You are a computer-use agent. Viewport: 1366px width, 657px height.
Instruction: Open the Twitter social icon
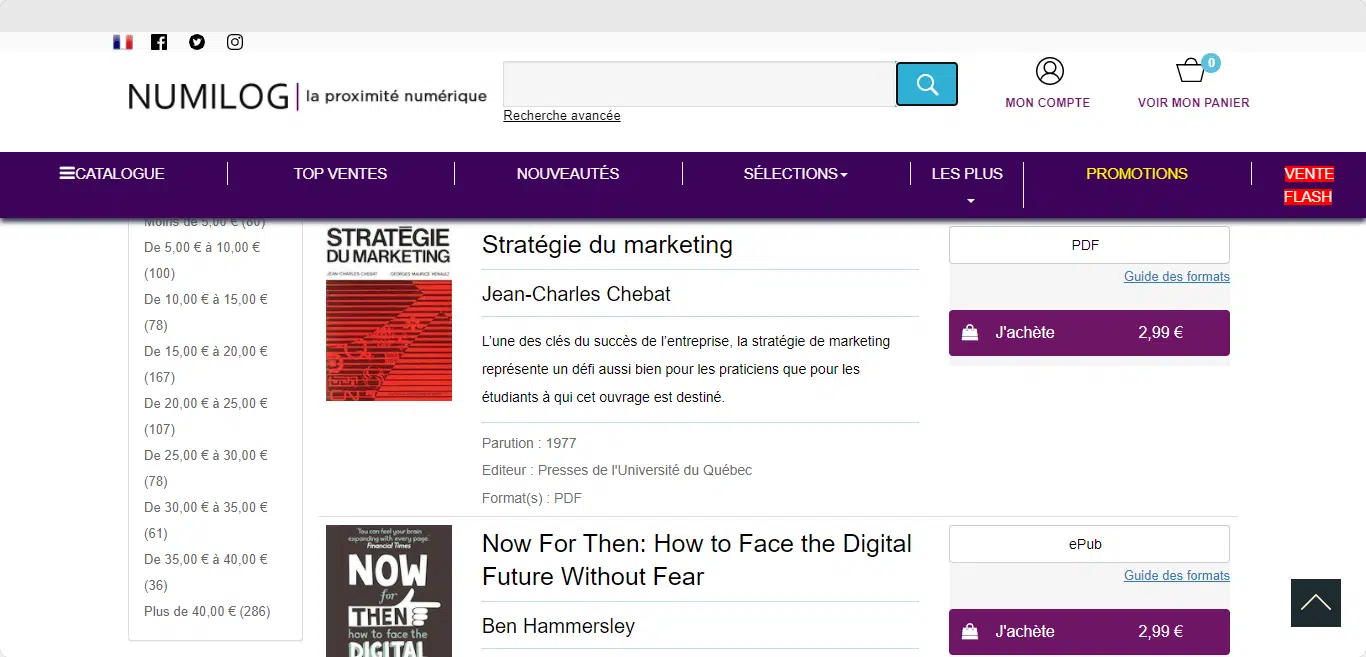click(x=197, y=42)
